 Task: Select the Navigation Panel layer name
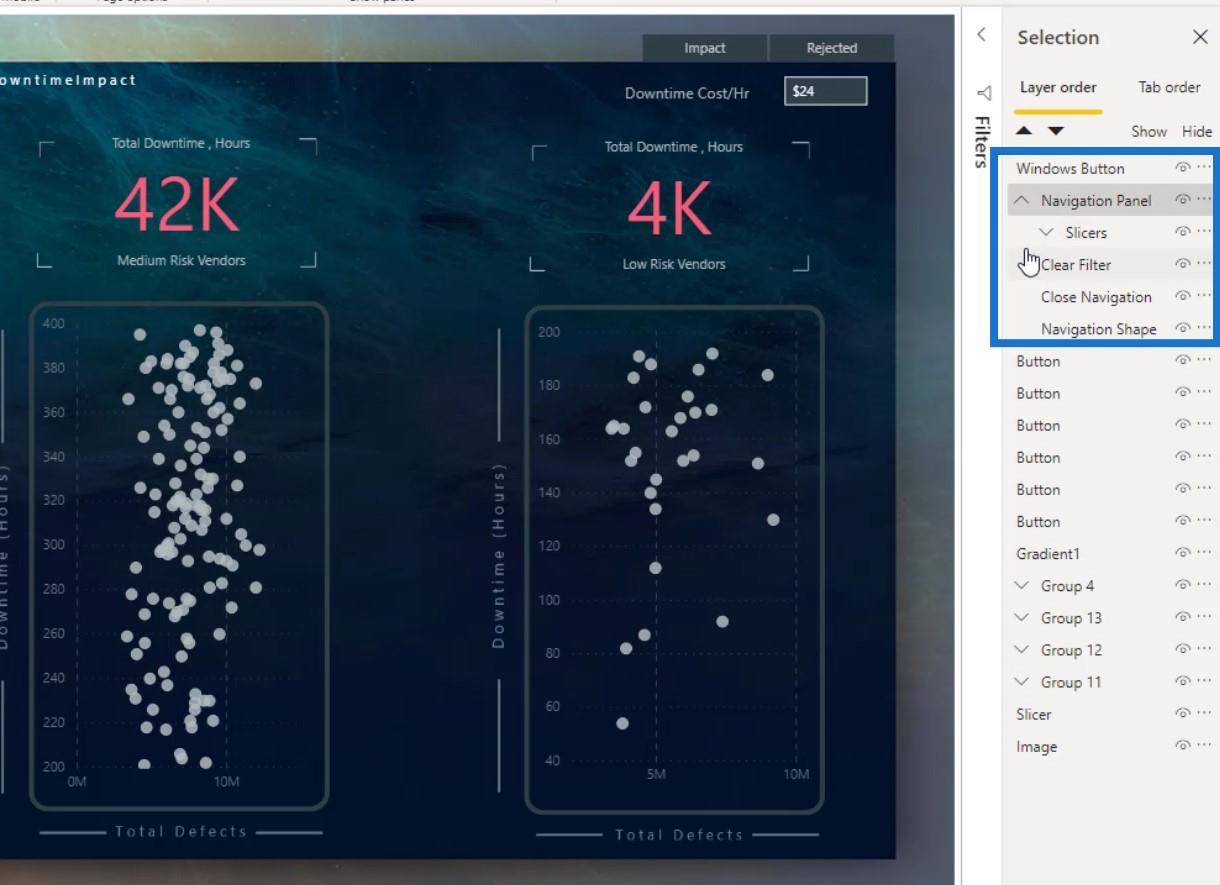pyautogui.click(x=1096, y=200)
